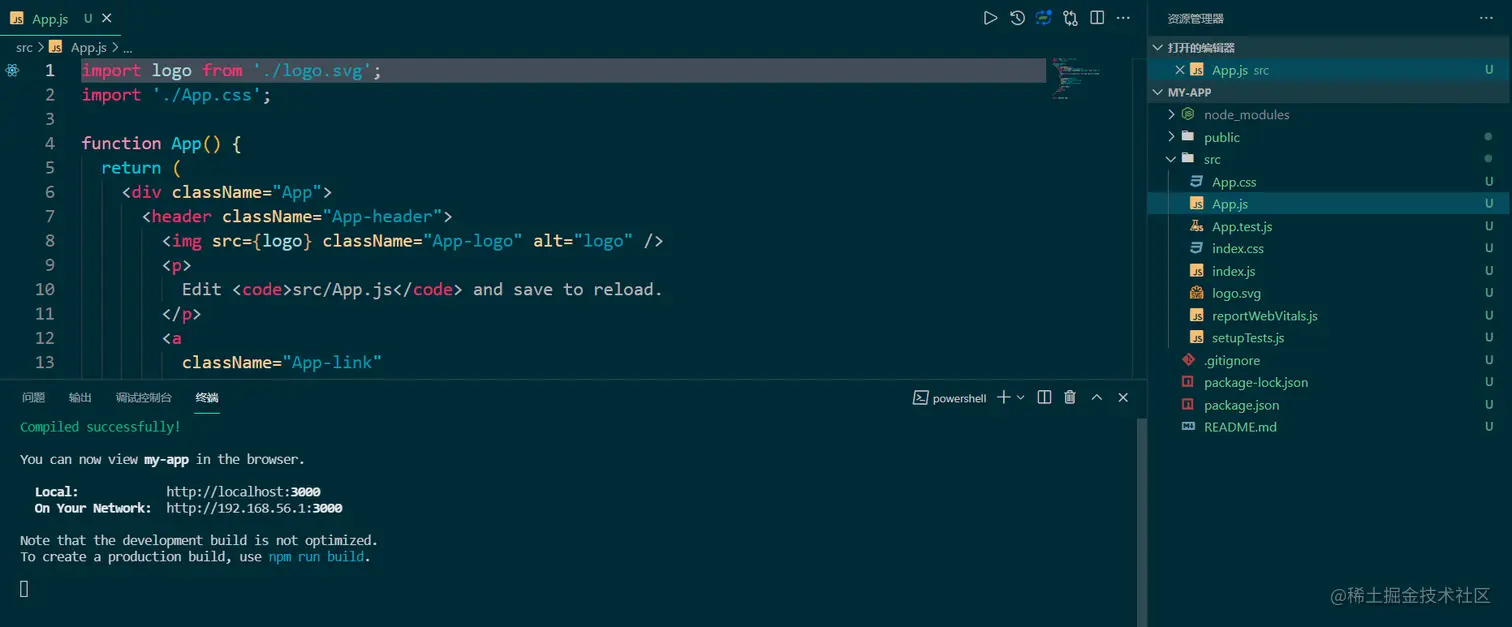Click the powershell terminal label
1512x627 pixels.
(959, 398)
